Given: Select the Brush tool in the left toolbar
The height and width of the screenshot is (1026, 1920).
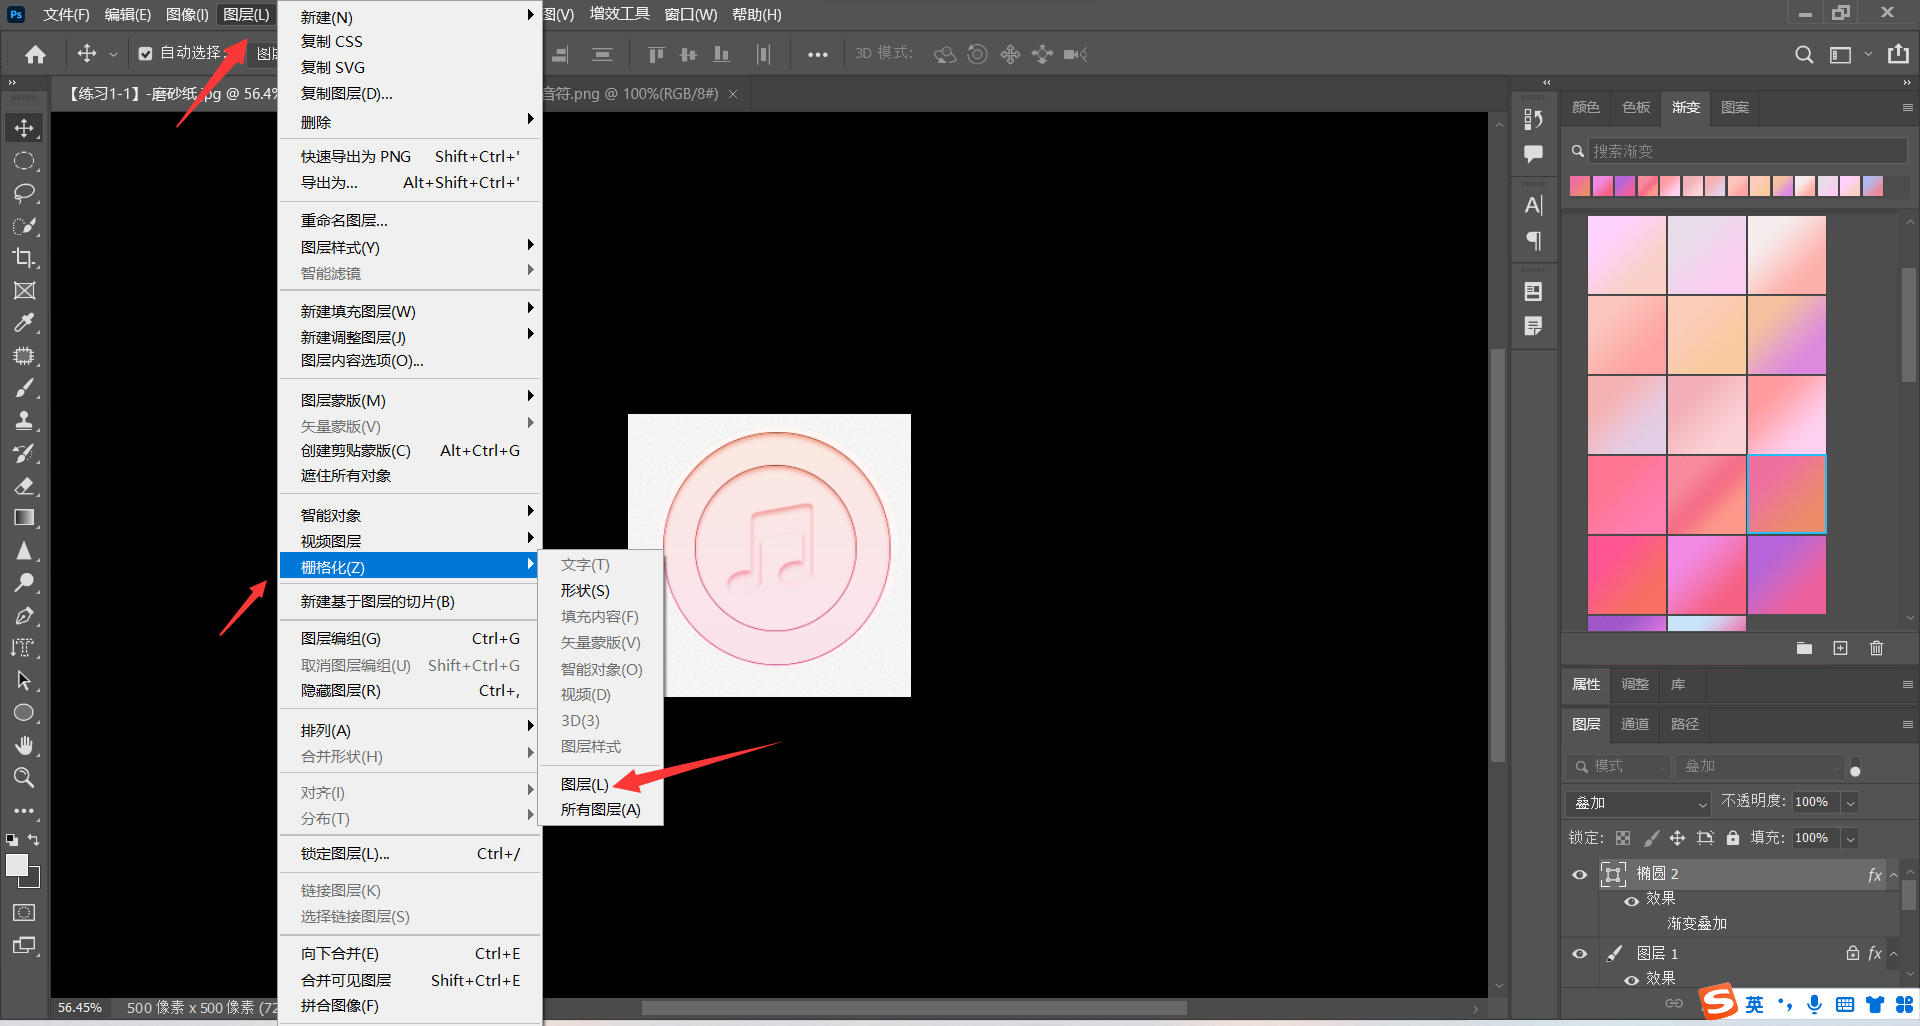Looking at the screenshot, I should click(24, 388).
